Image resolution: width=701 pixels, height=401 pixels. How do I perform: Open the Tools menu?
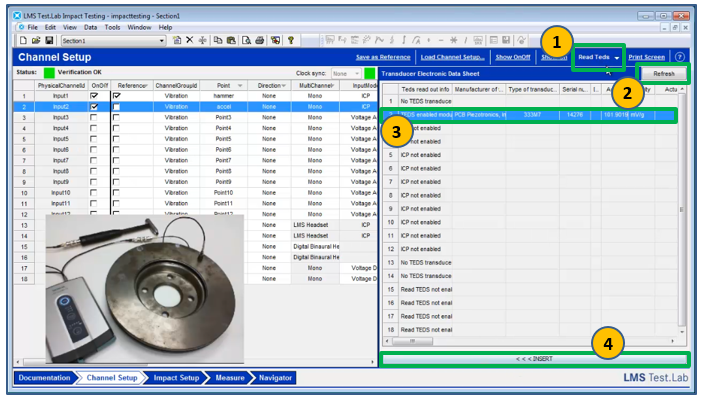tap(113, 27)
